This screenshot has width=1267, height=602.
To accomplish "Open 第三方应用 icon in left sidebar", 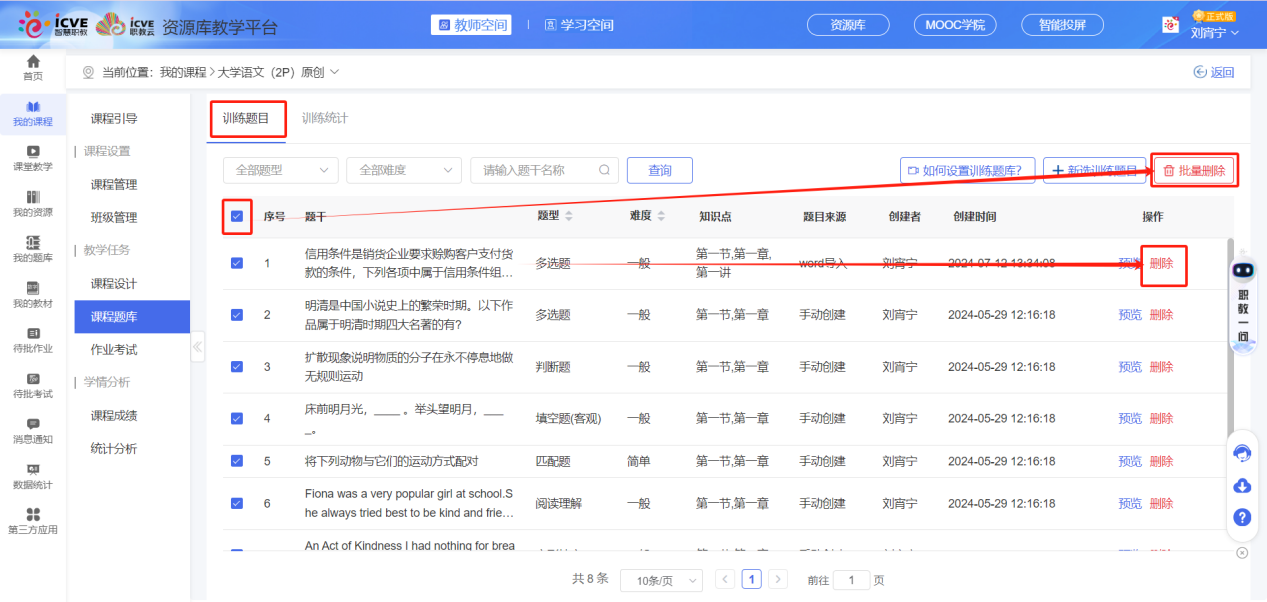I will [x=33, y=515].
